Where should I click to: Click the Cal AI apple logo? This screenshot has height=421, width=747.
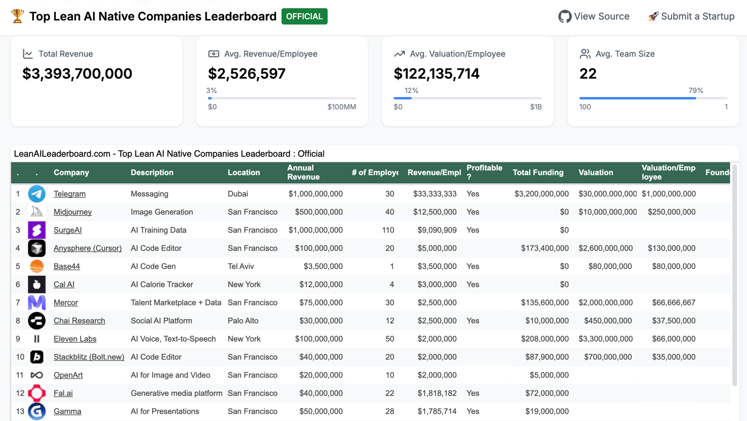pyautogui.click(x=37, y=284)
